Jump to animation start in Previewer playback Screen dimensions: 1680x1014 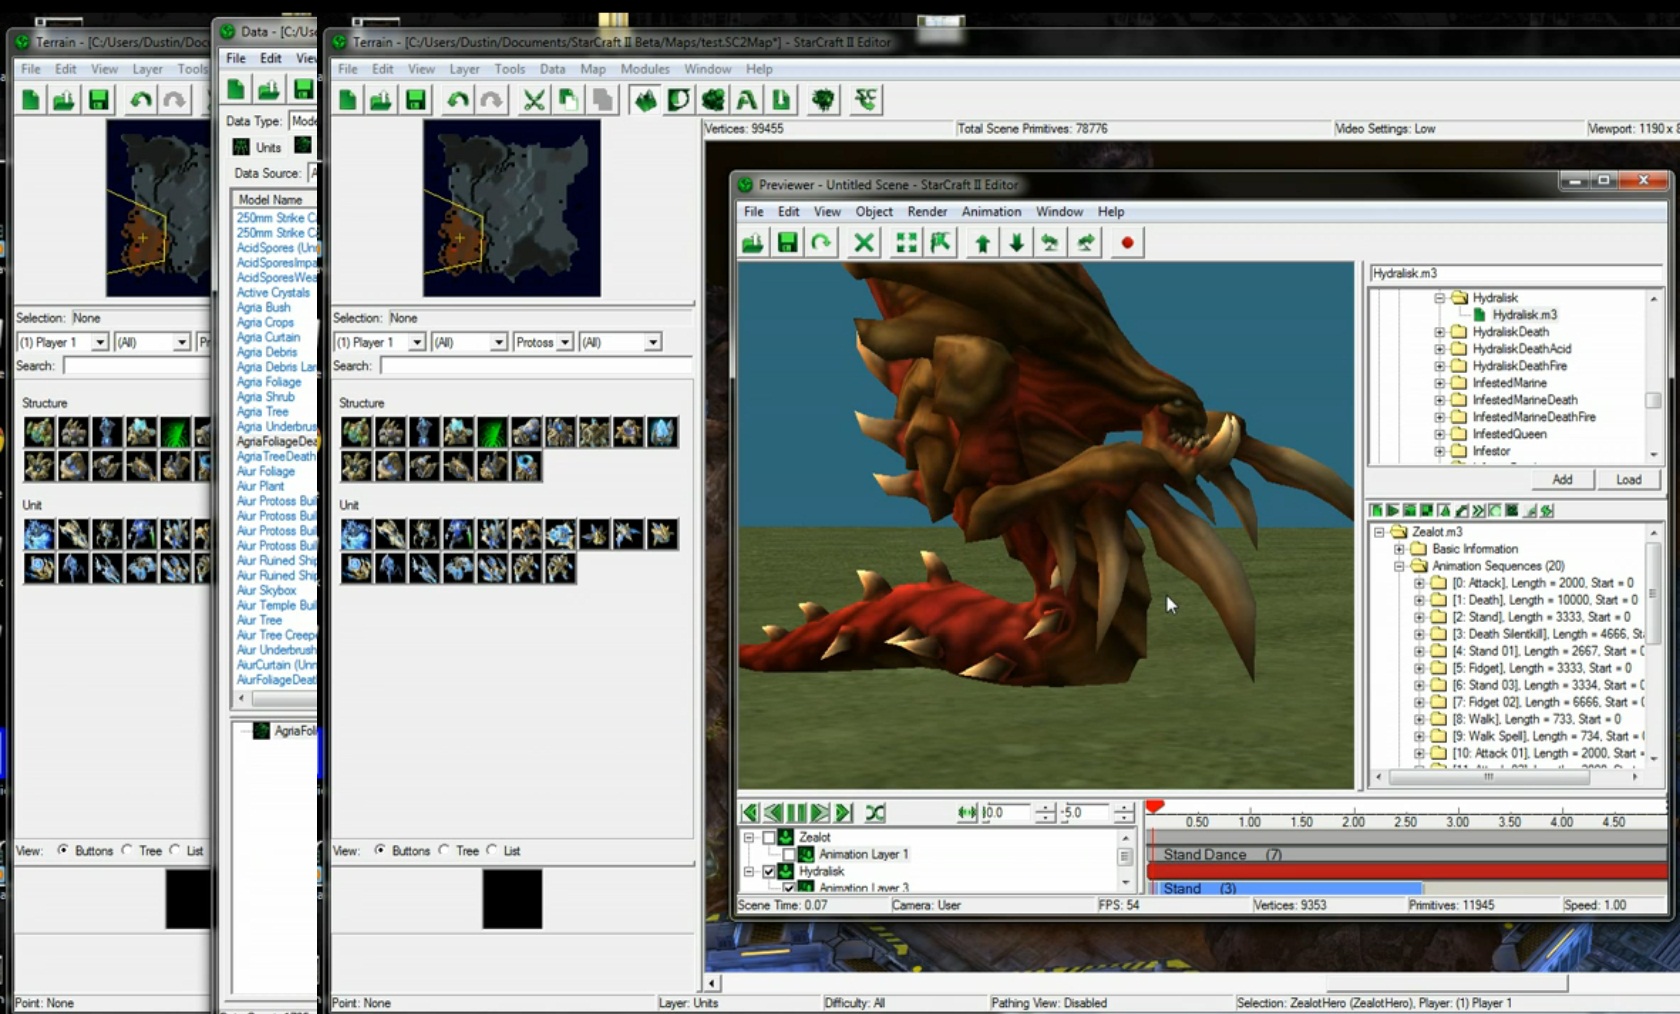pos(749,813)
